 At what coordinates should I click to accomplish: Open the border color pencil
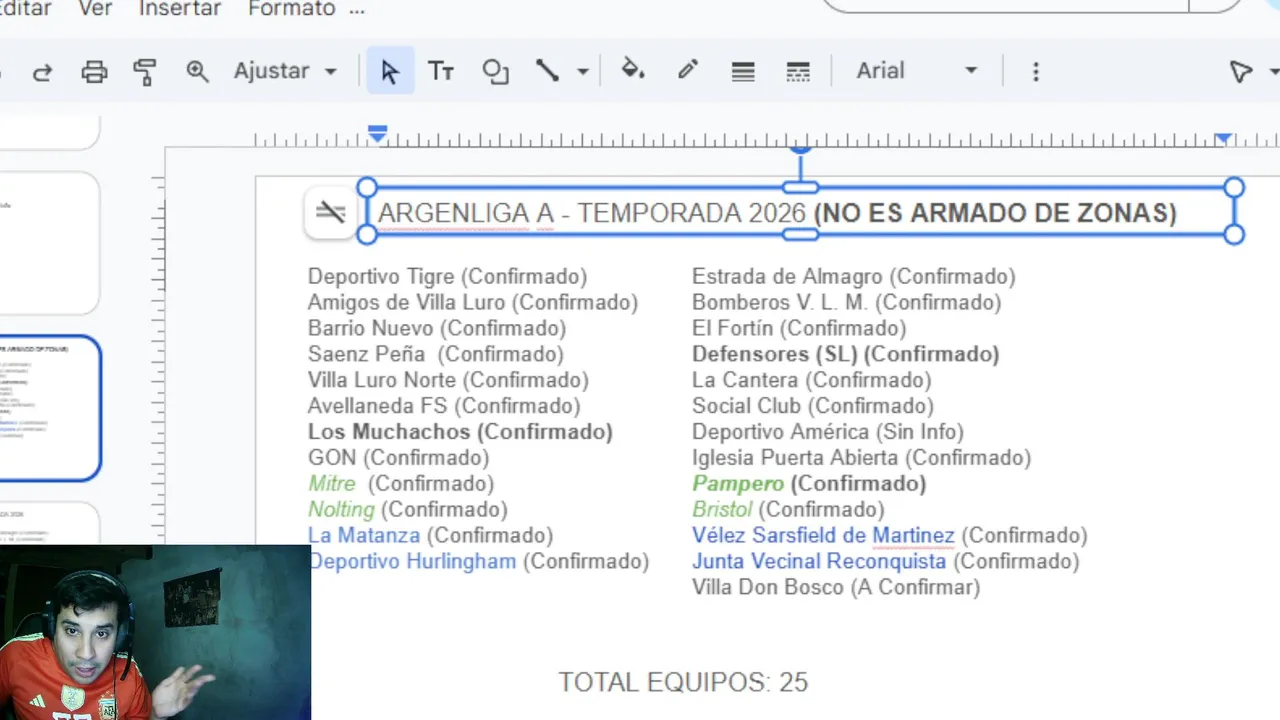click(688, 70)
